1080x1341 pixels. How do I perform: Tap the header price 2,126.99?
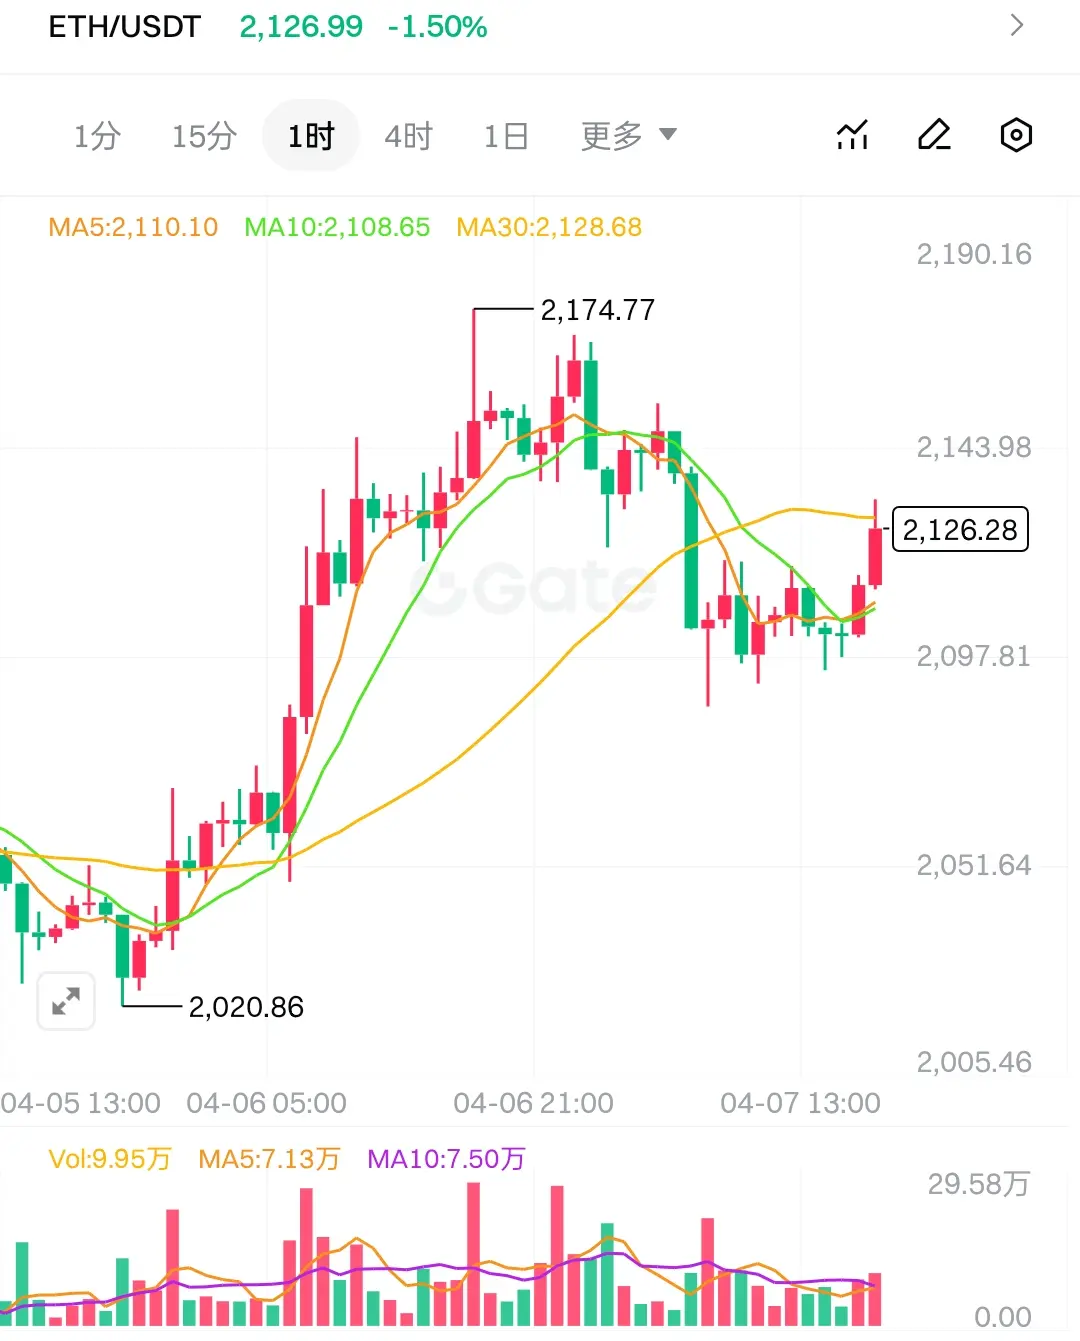[301, 27]
